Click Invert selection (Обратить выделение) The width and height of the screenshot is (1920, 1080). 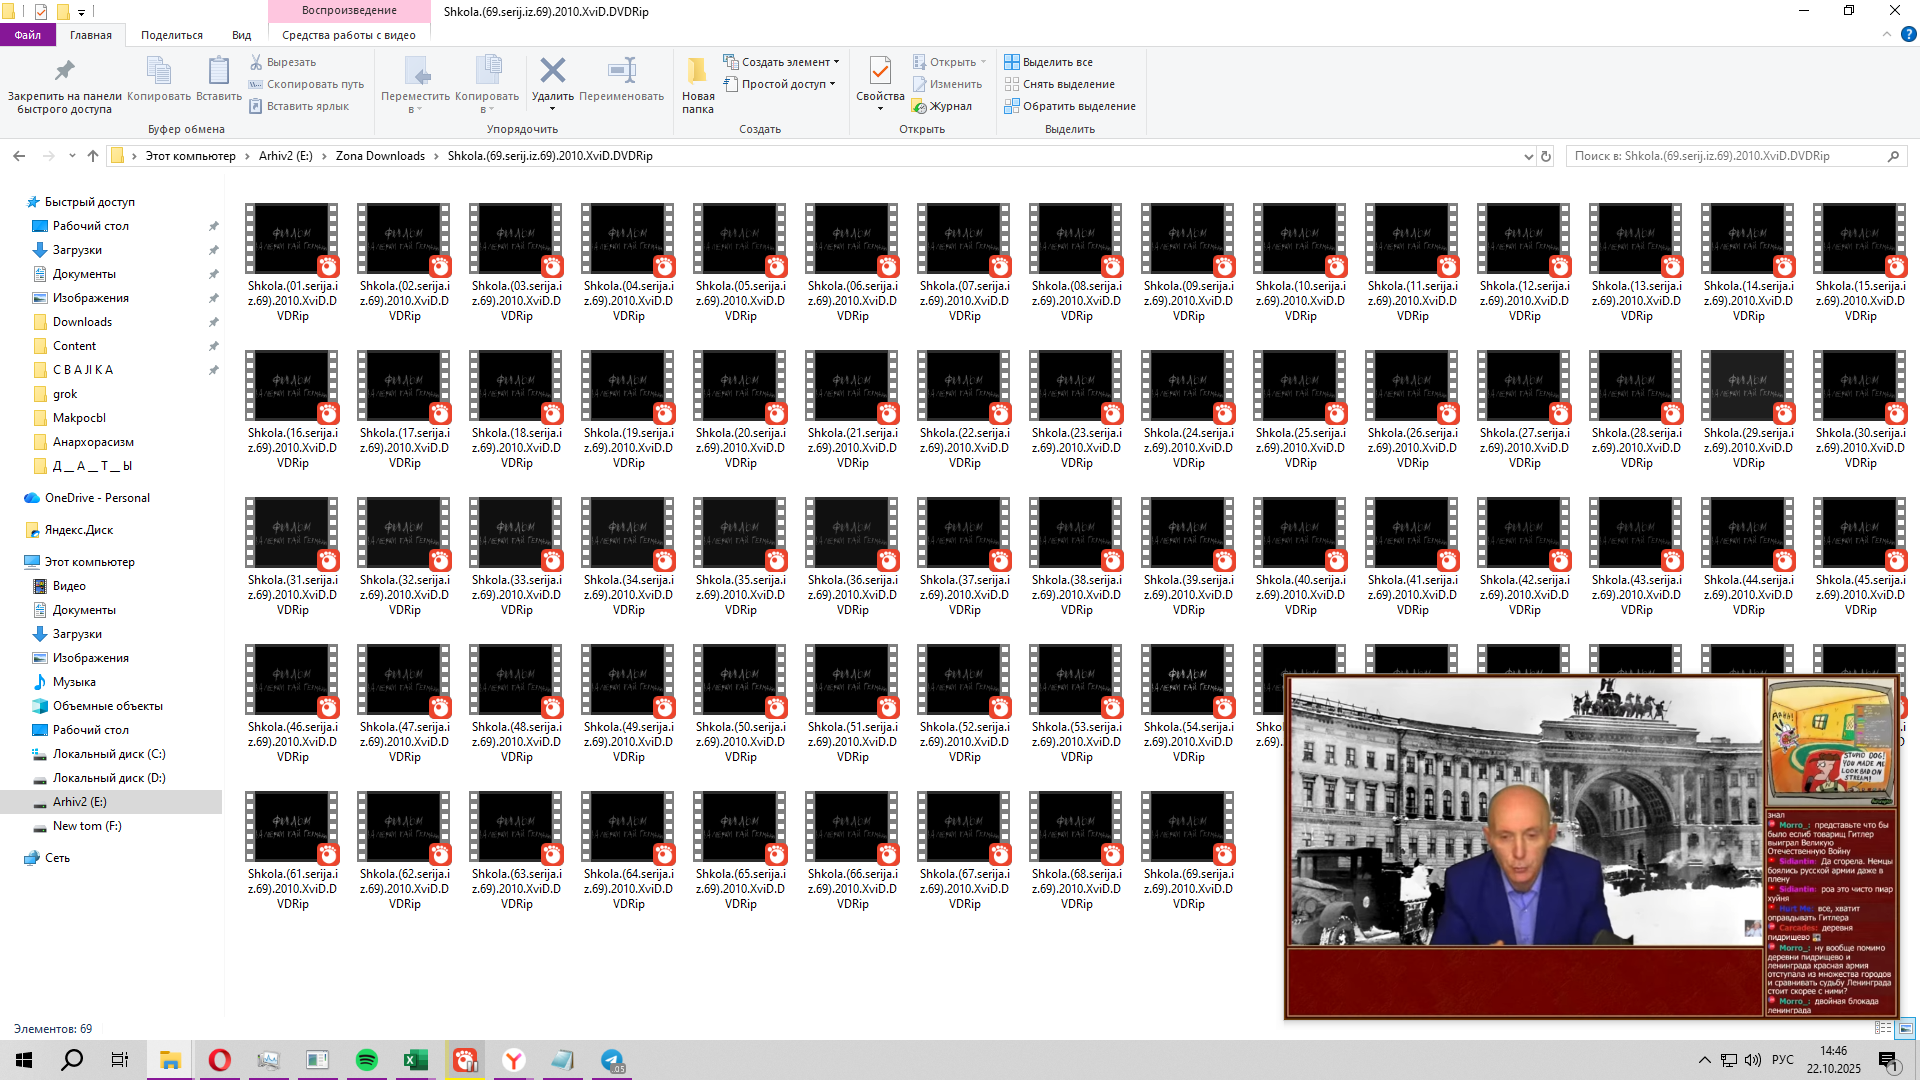tap(1070, 106)
